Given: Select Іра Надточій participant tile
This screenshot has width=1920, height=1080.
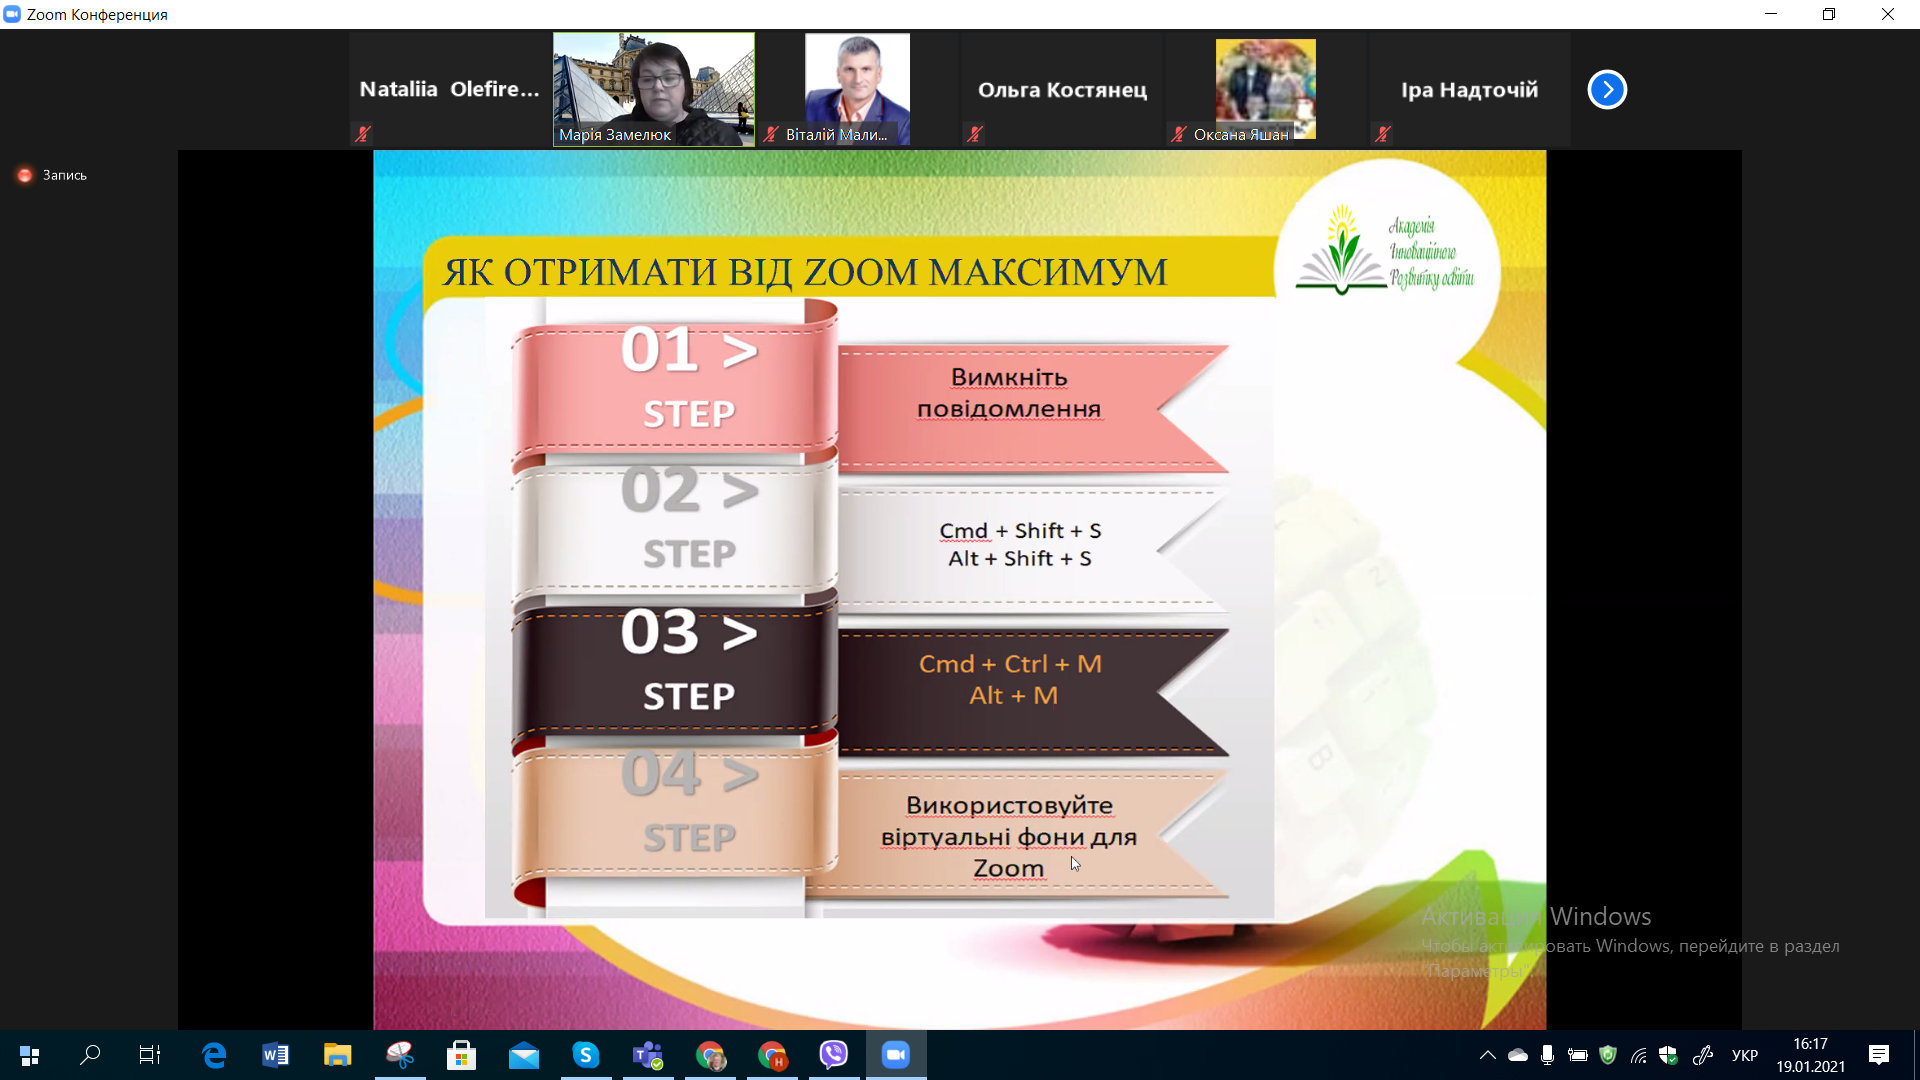Looking at the screenshot, I should [1469, 89].
